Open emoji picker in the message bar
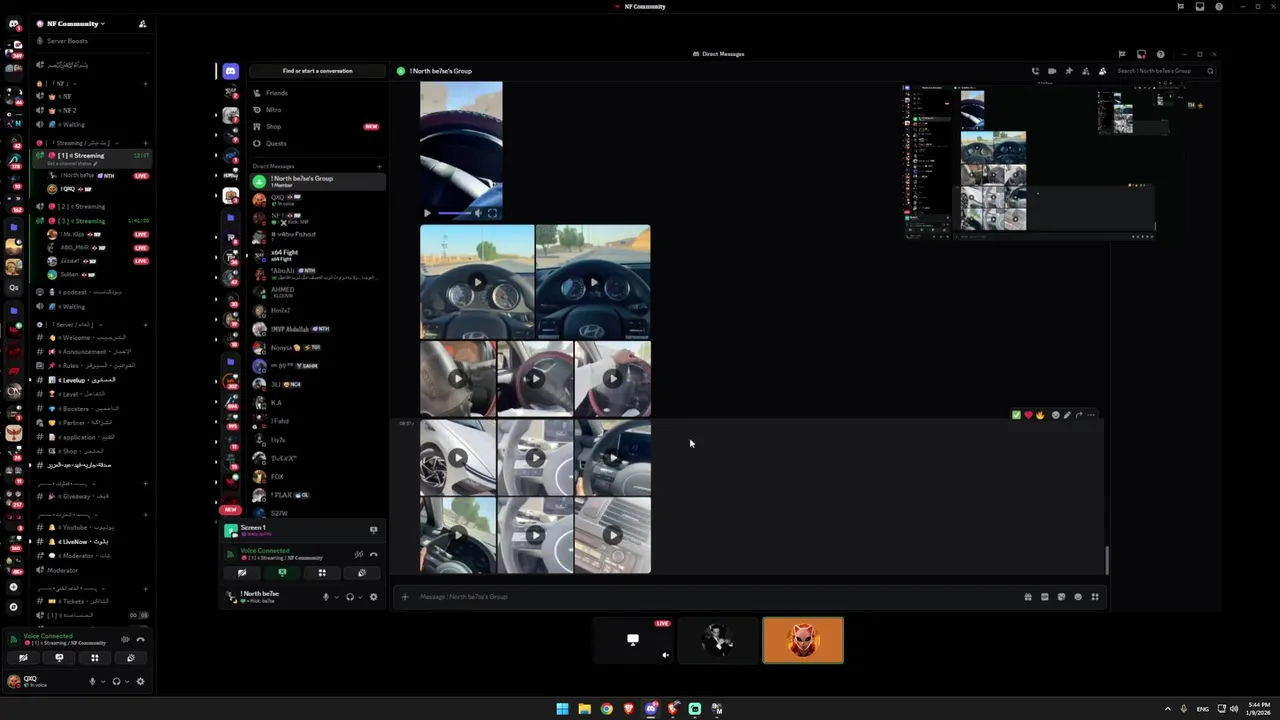1280x720 pixels. pyautogui.click(x=1078, y=597)
